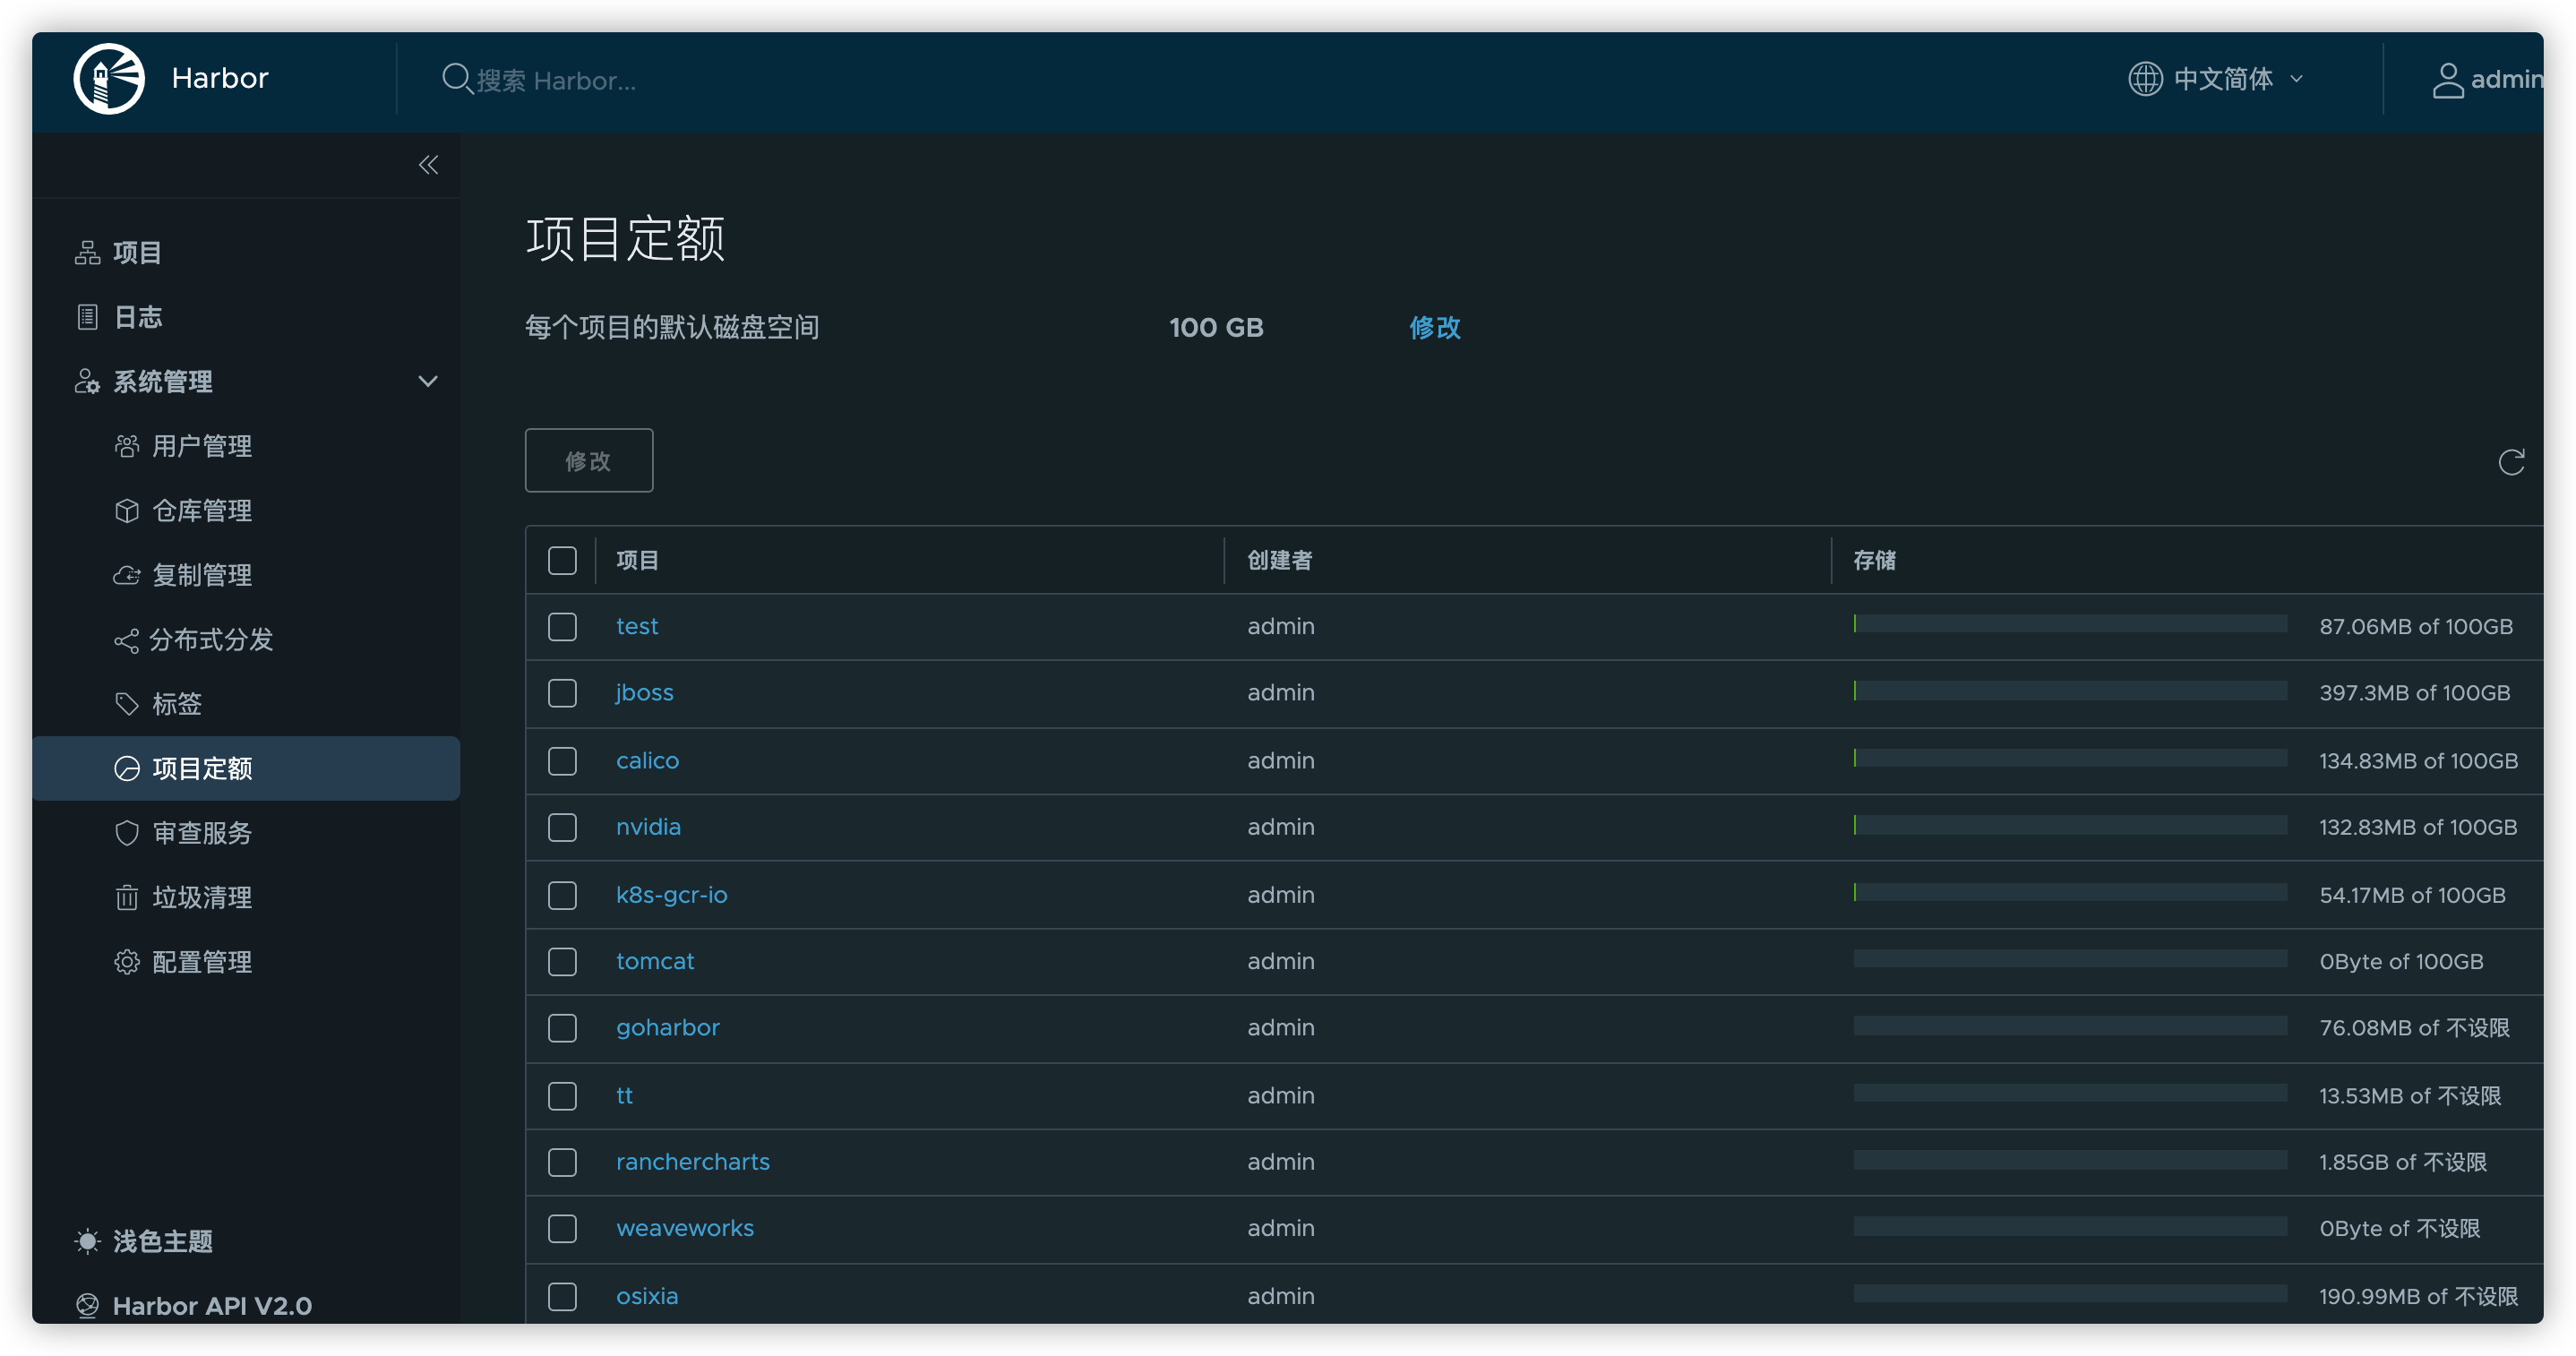Screen dimensions: 2576x1356
Task: Click the 用户管理 users icon
Action: point(127,445)
